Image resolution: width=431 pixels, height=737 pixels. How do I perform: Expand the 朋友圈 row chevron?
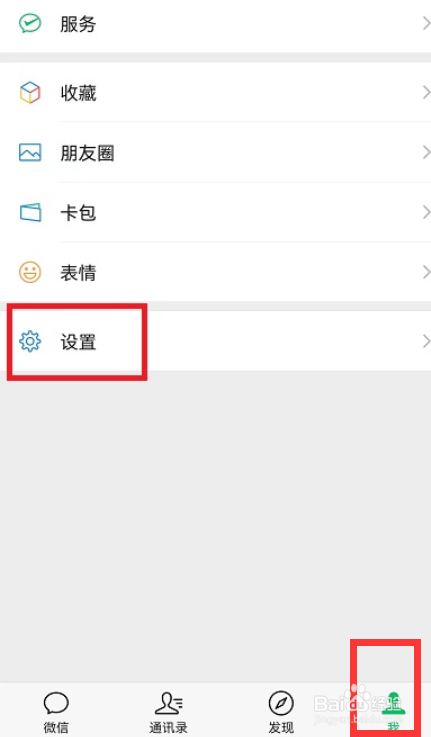point(426,153)
